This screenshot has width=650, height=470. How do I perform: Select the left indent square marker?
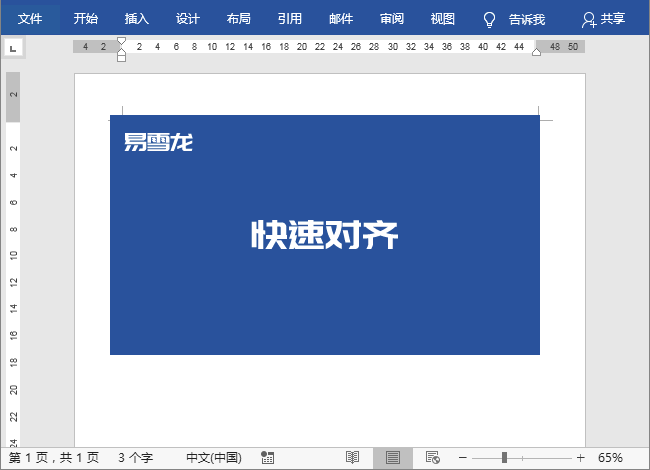pos(121,58)
